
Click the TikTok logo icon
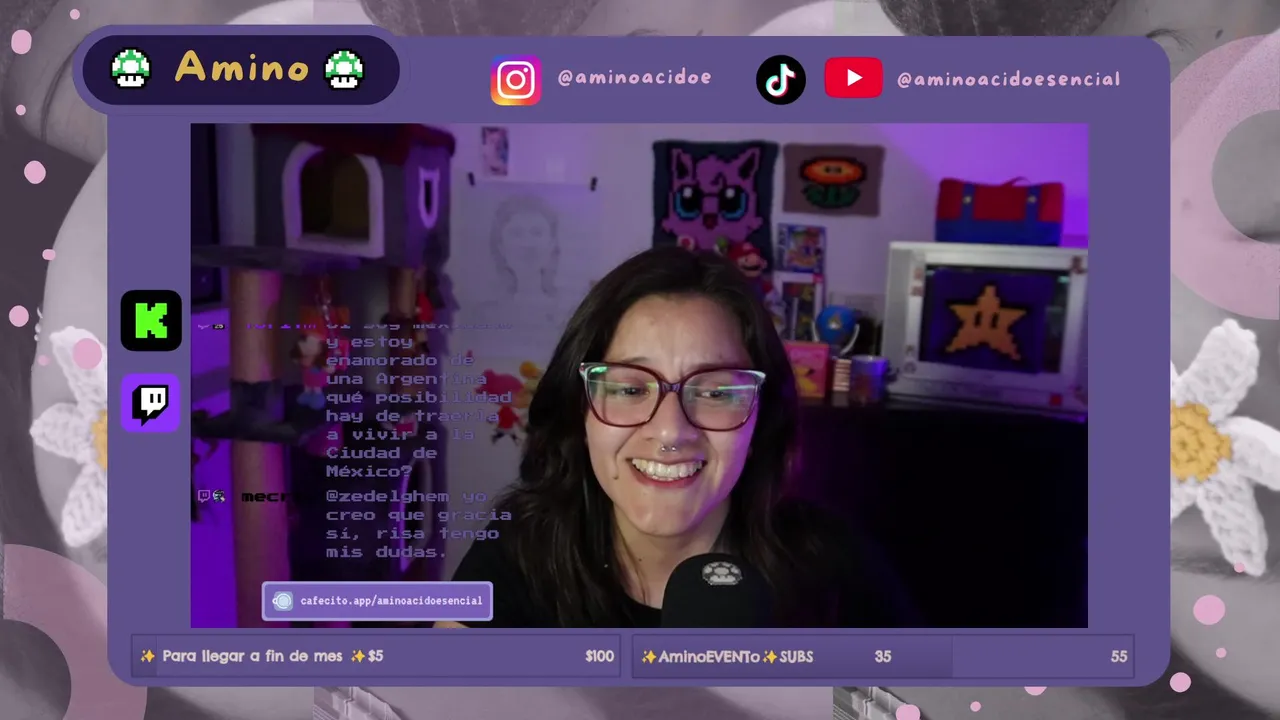781,80
